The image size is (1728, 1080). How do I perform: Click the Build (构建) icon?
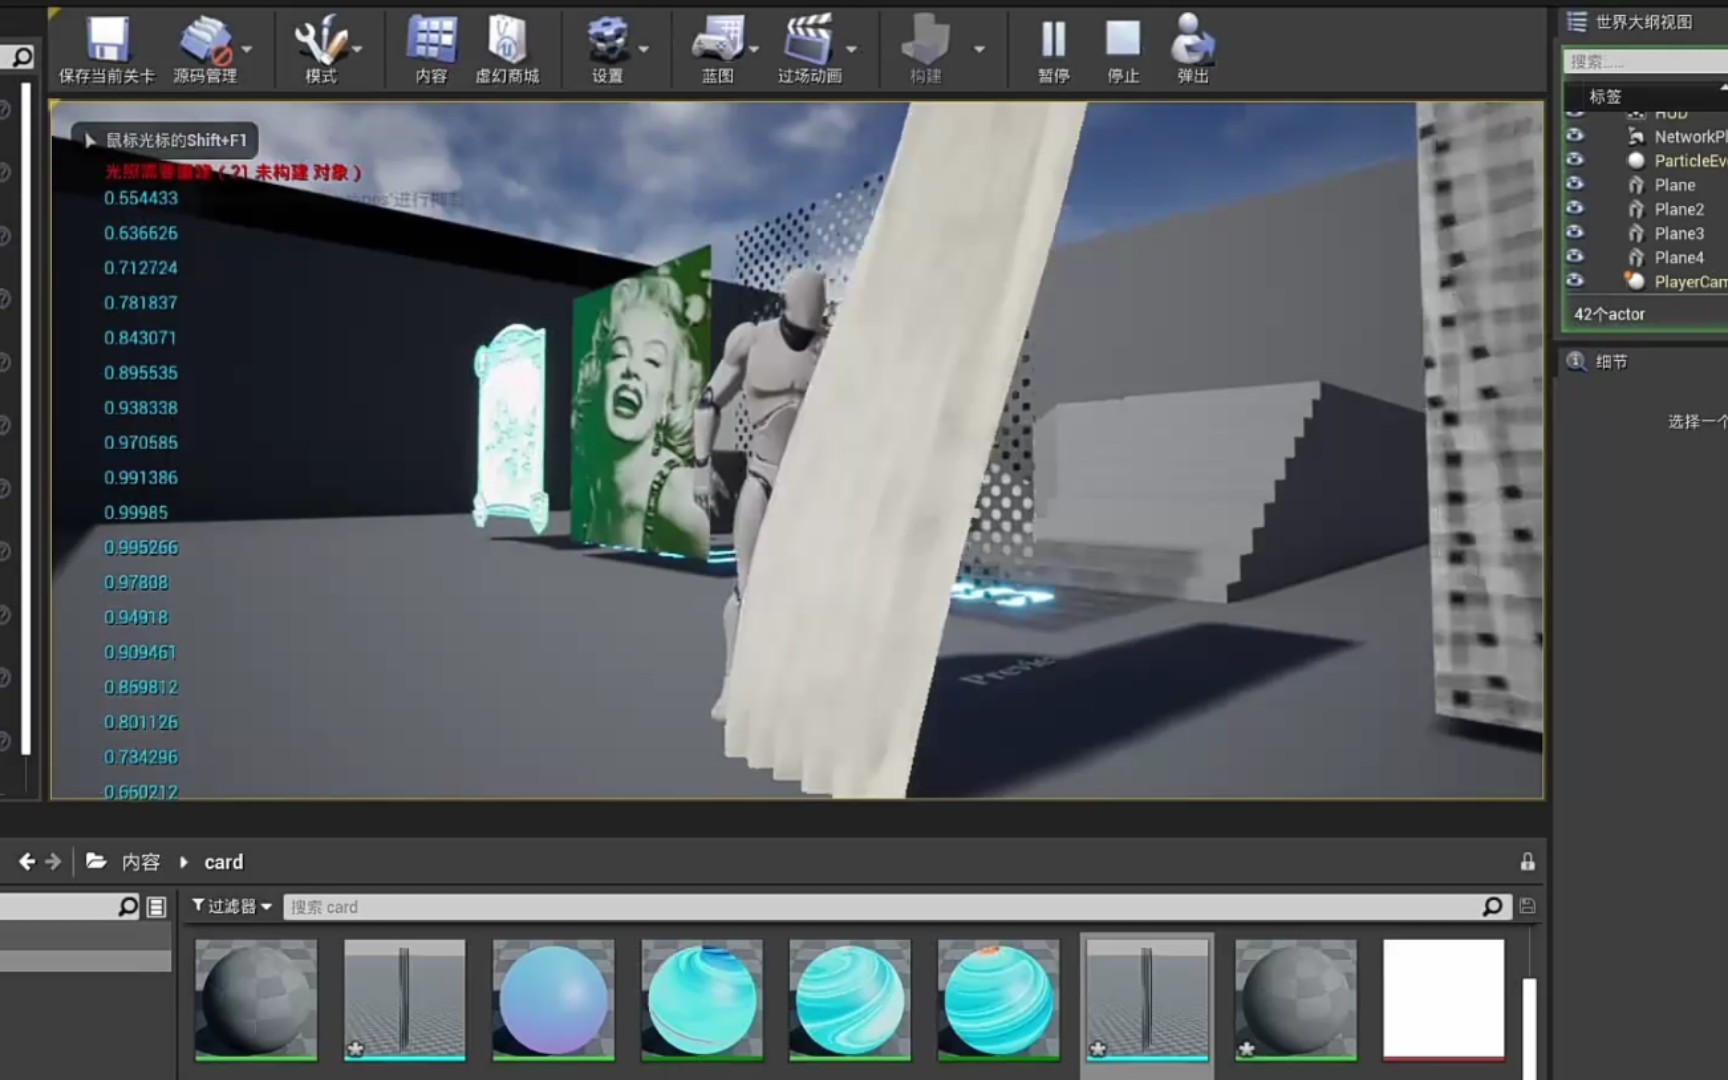pyautogui.click(x=925, y=41)
